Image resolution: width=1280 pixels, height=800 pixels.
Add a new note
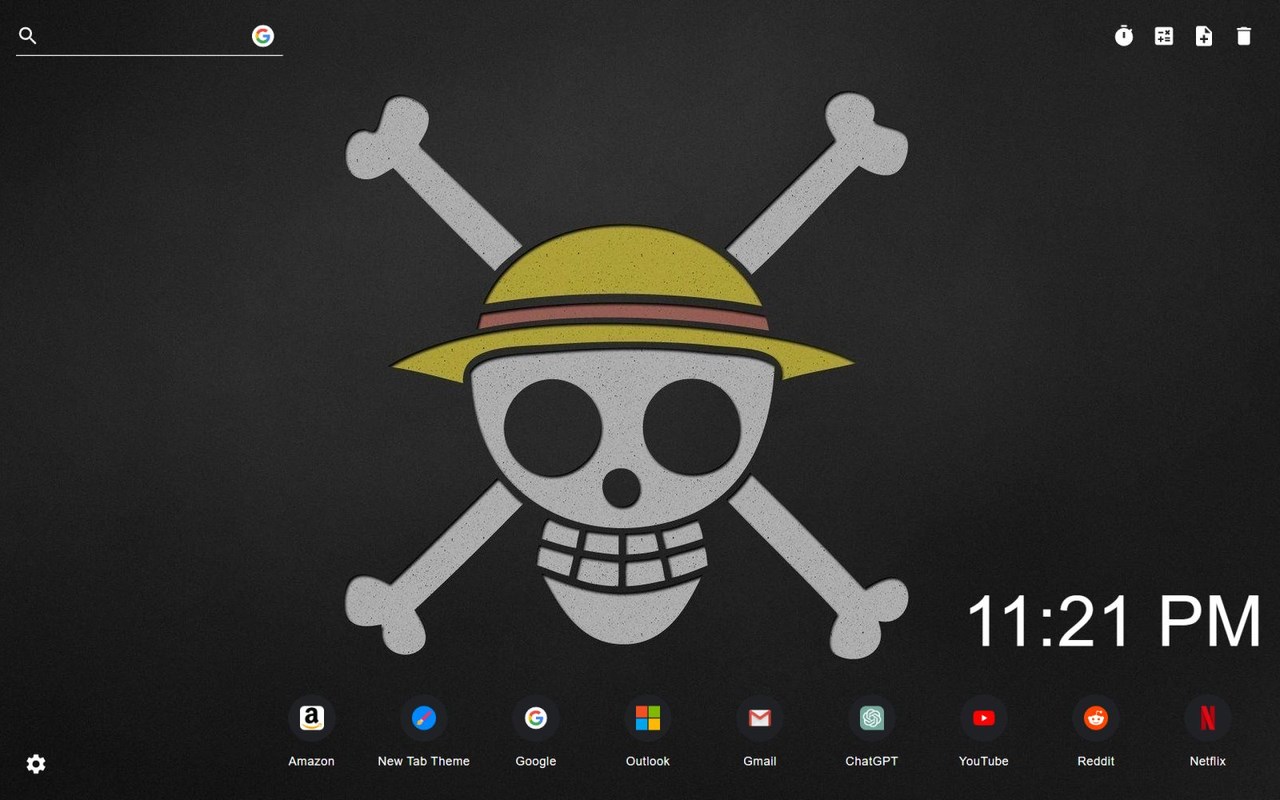1204,36
